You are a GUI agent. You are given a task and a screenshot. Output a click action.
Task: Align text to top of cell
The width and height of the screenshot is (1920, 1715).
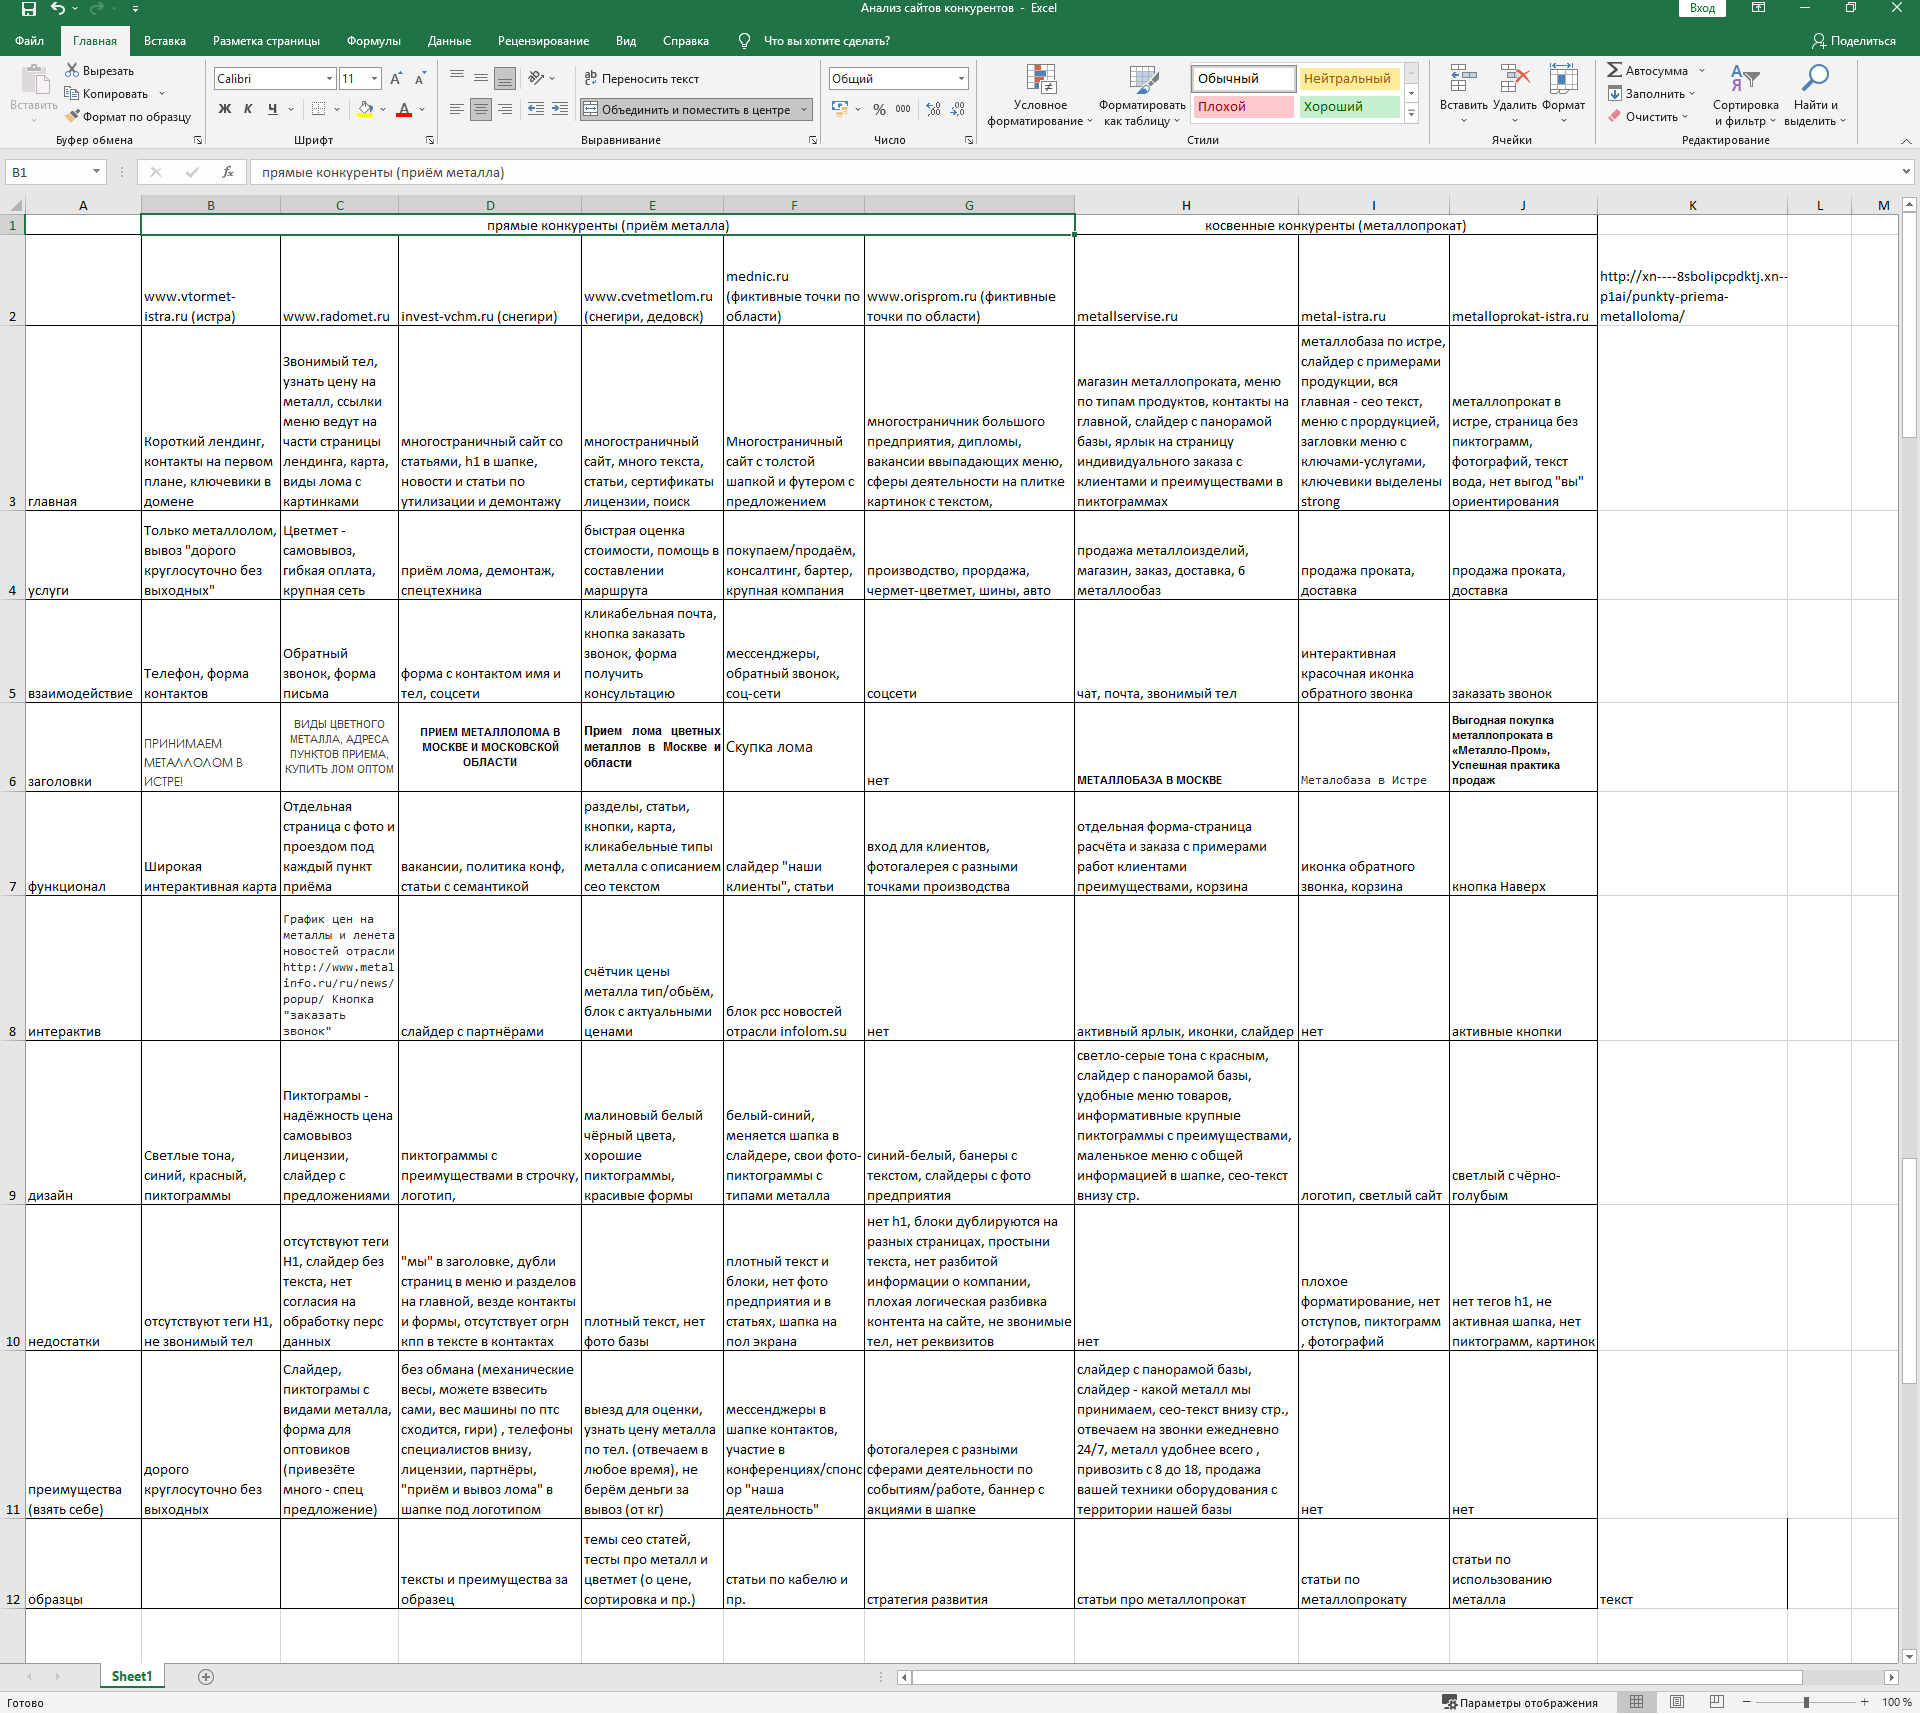click(457, 78)
